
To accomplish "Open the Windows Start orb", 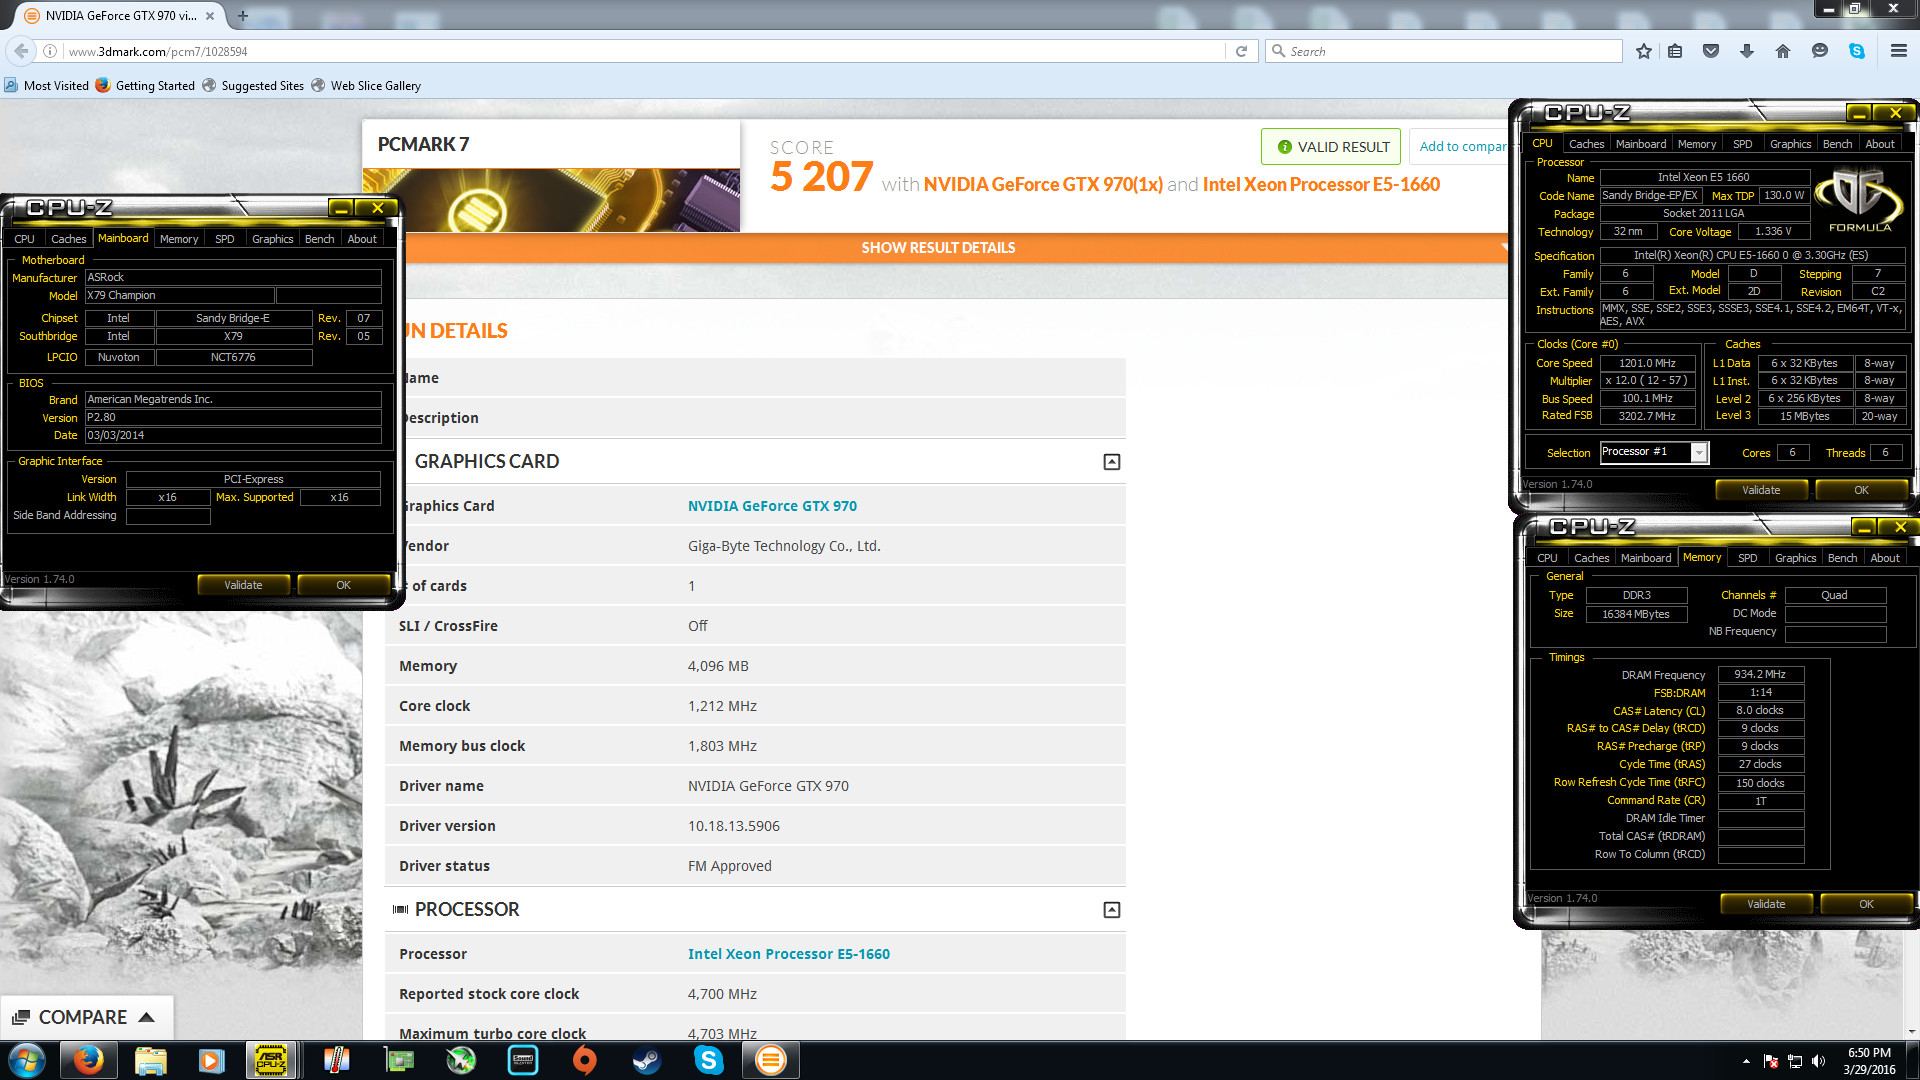I will 26,1060.
